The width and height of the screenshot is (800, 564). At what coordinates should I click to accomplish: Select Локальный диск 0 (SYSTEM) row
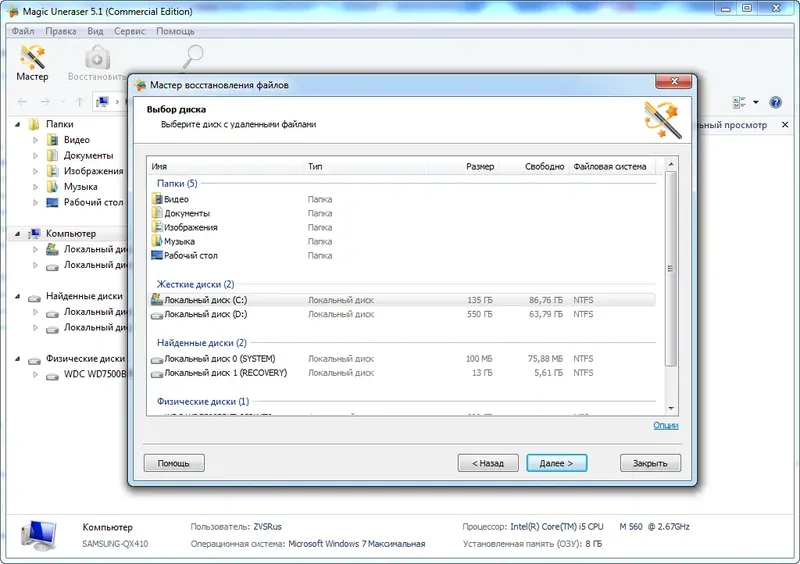[x=403, y=359]
